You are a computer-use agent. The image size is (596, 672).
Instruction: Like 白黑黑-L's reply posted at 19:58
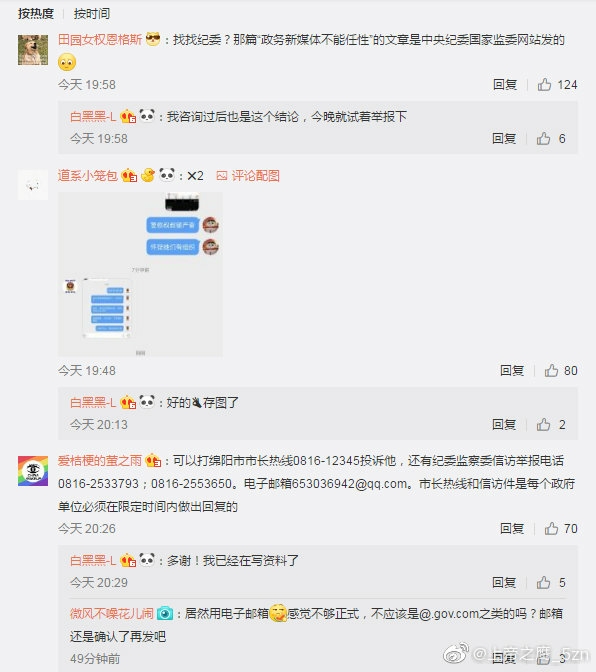(x=544, y=138)
